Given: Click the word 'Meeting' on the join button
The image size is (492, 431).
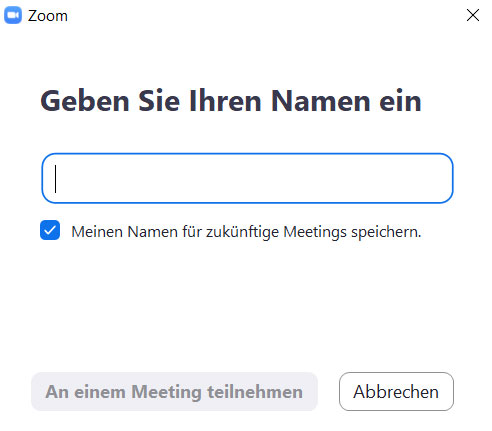Looking at the screenshot, I should coord(166,392).
